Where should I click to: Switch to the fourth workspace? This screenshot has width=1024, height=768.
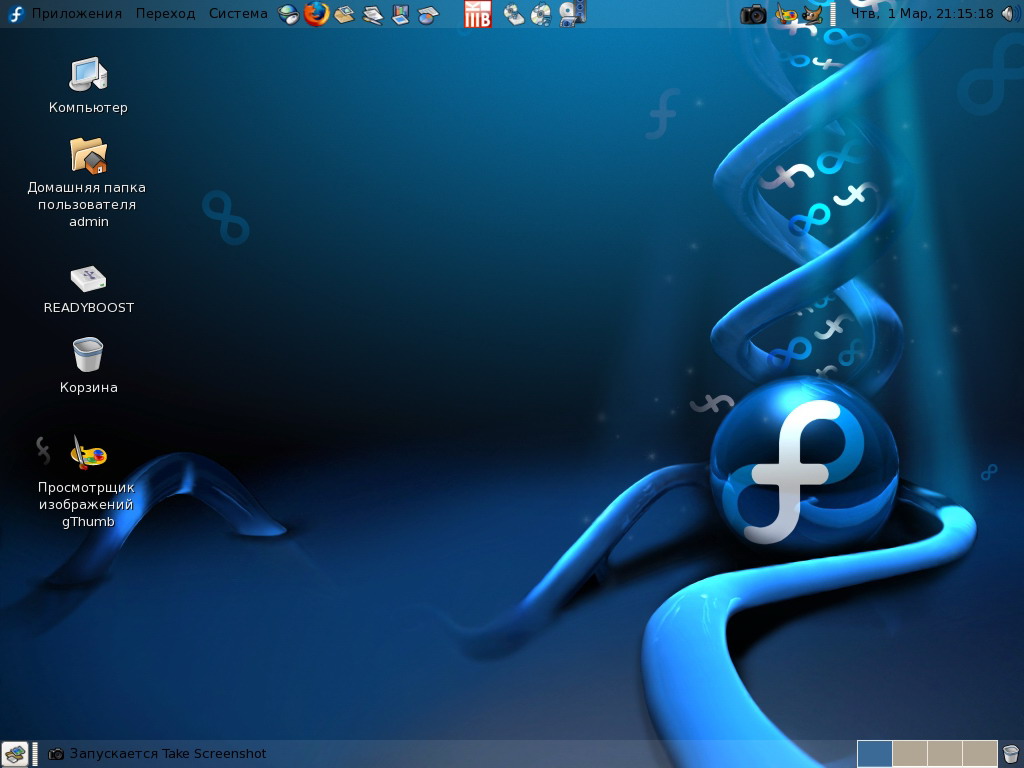980,754
